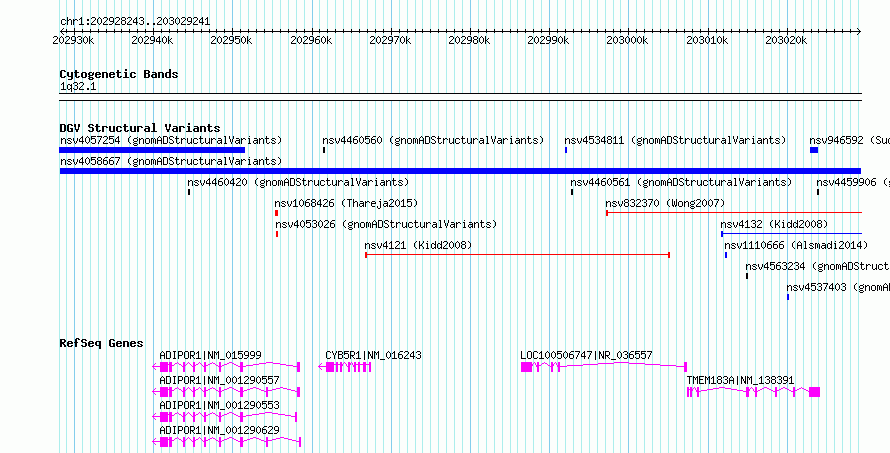
Task: Click the red nsv832370 variant line
Action: click(734, 213)
